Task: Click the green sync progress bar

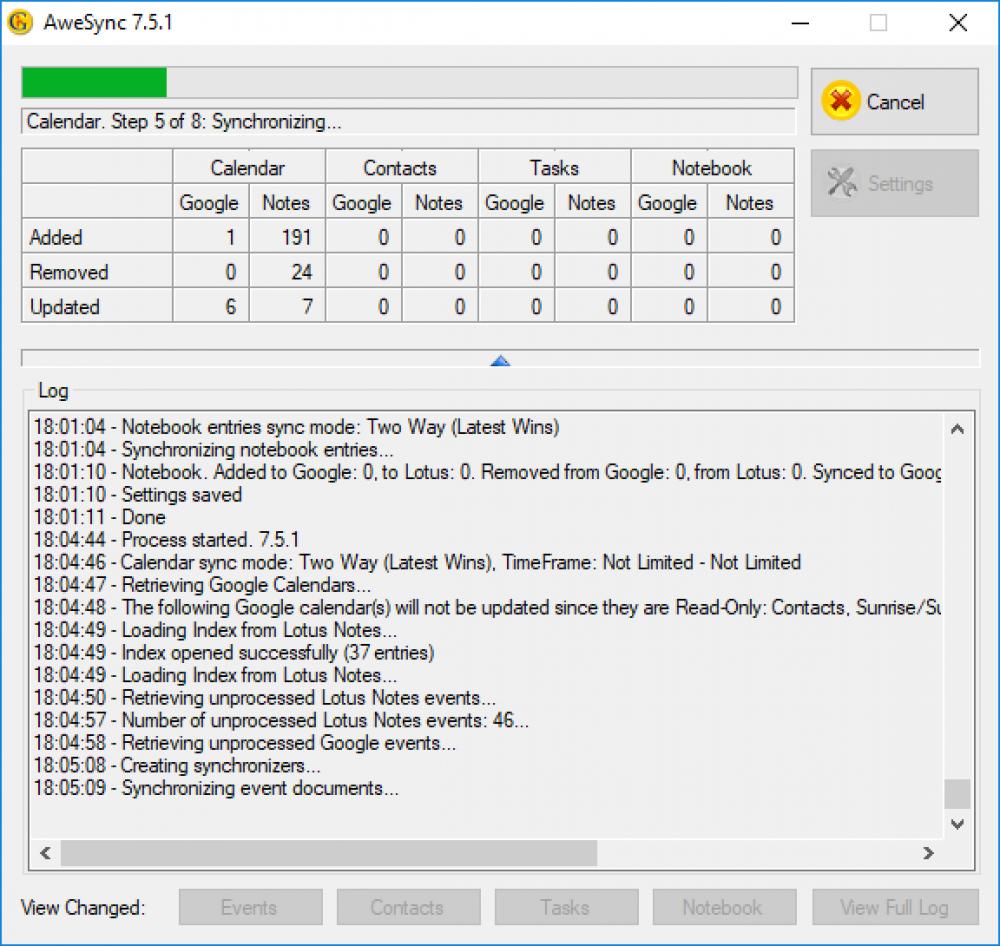Action: coord(95,82)
